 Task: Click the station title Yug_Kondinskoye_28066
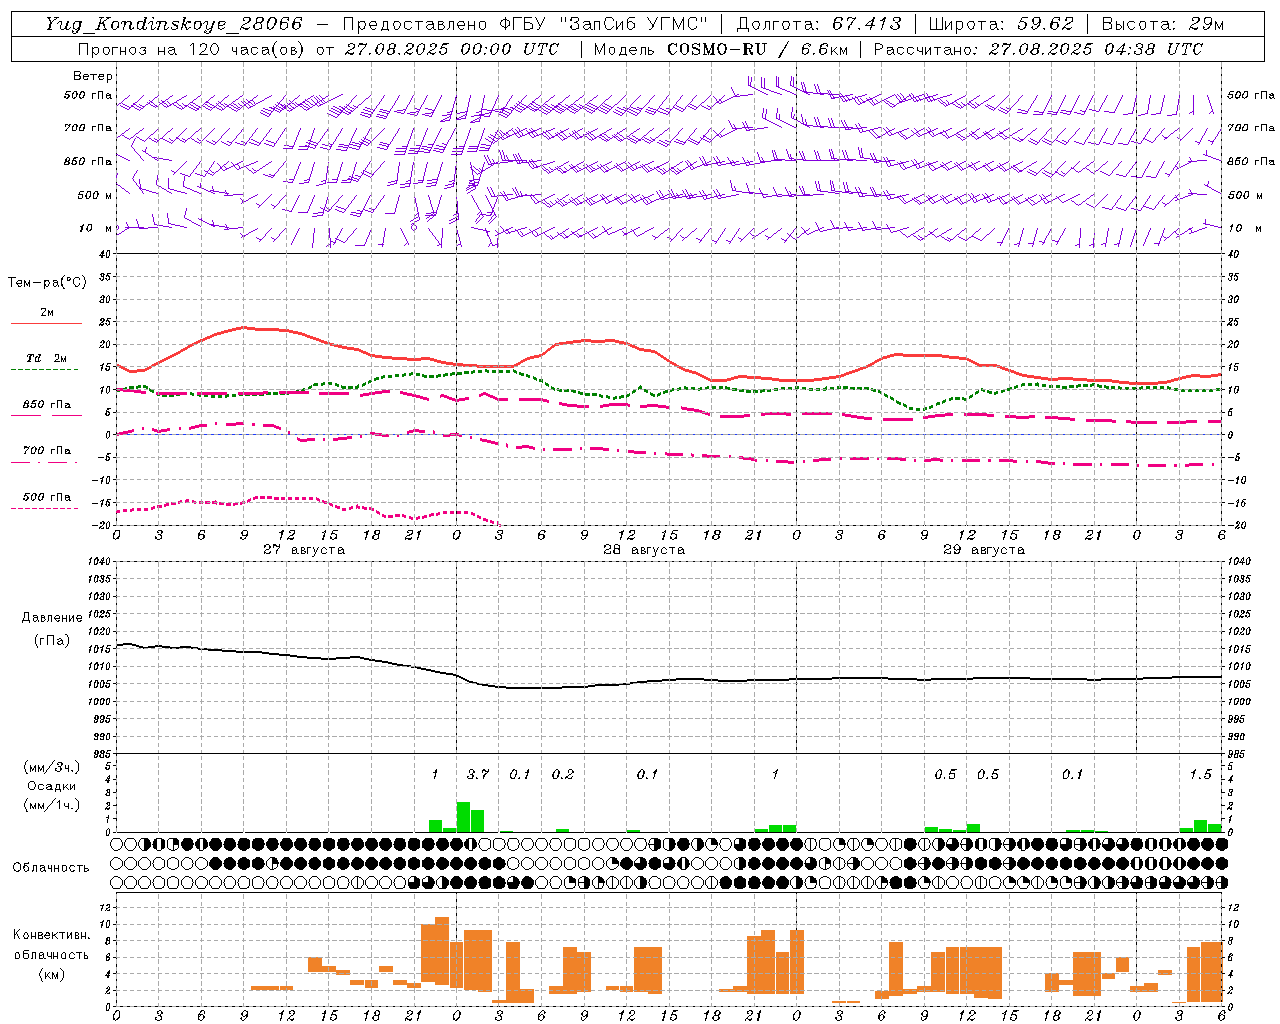pyautogui.click(x=173, y=24)
